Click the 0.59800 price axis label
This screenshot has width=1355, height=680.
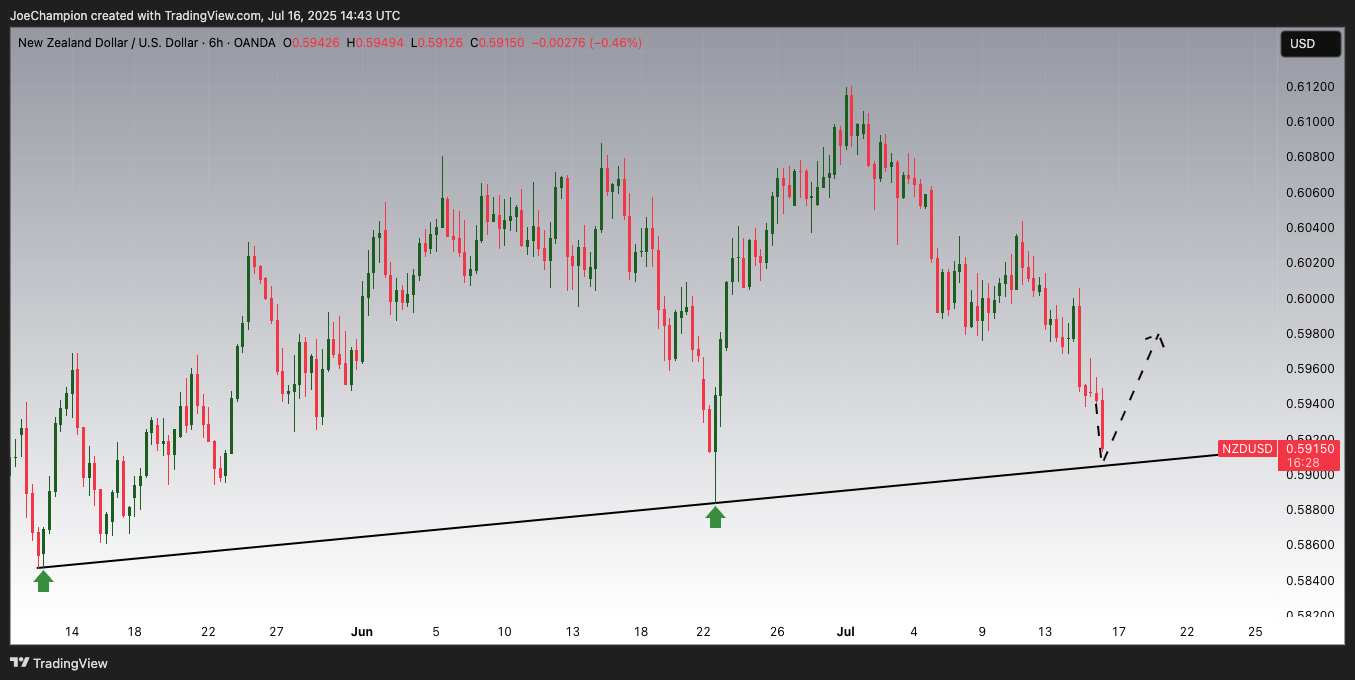point(1308,333)
